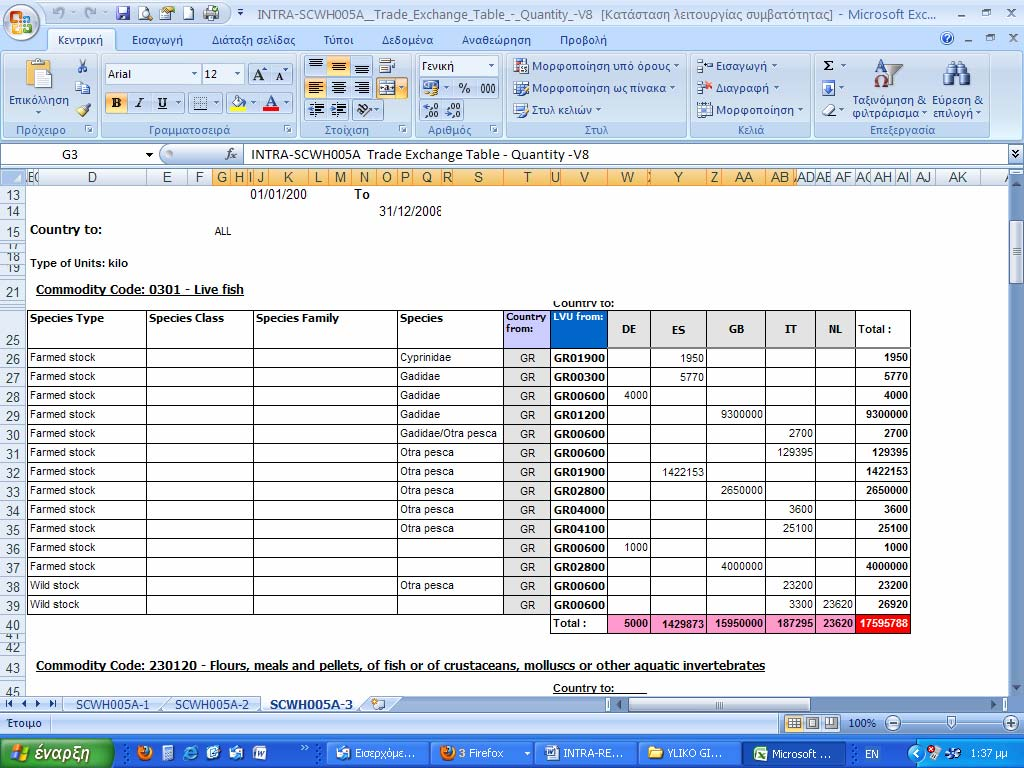
Task: Switch to sheet tab SCWH005A-2
Action: point(212,704)
